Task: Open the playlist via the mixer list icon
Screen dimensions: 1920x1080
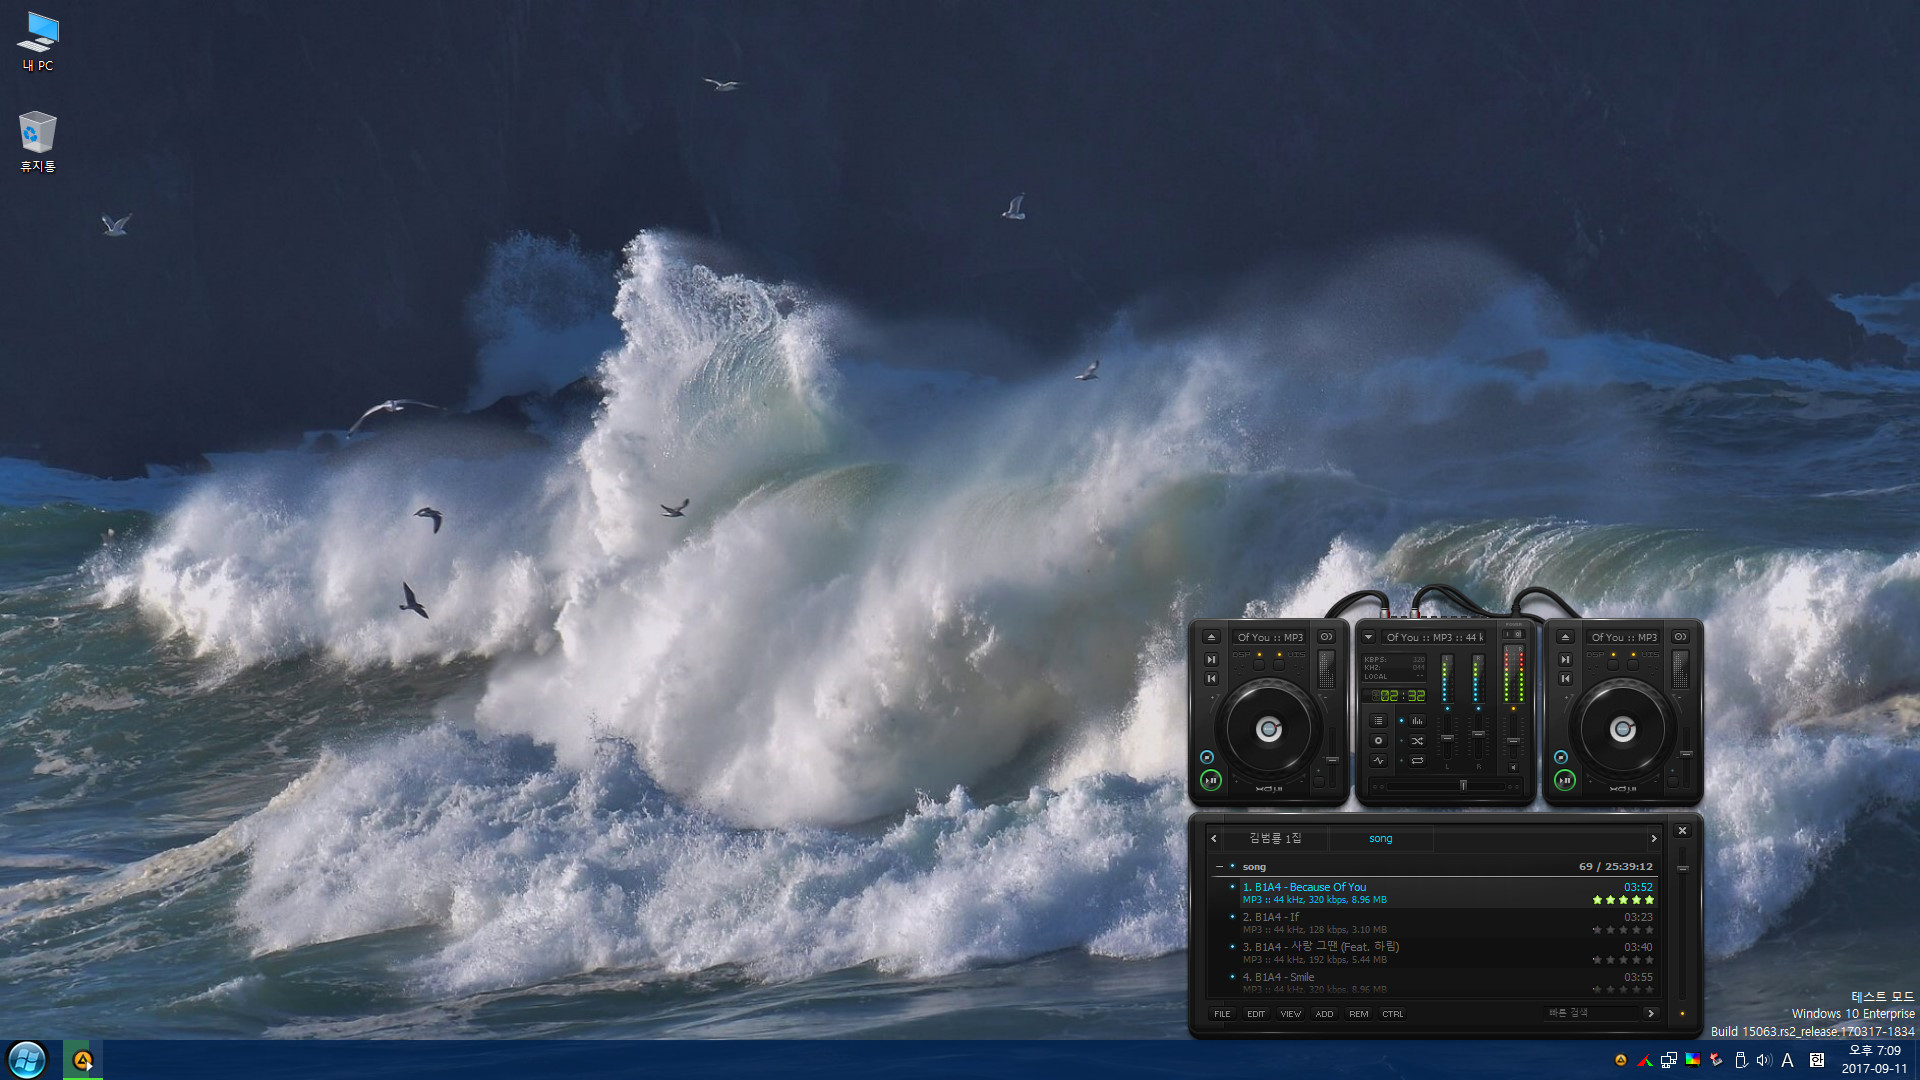Action: [x=1378, y=721]
